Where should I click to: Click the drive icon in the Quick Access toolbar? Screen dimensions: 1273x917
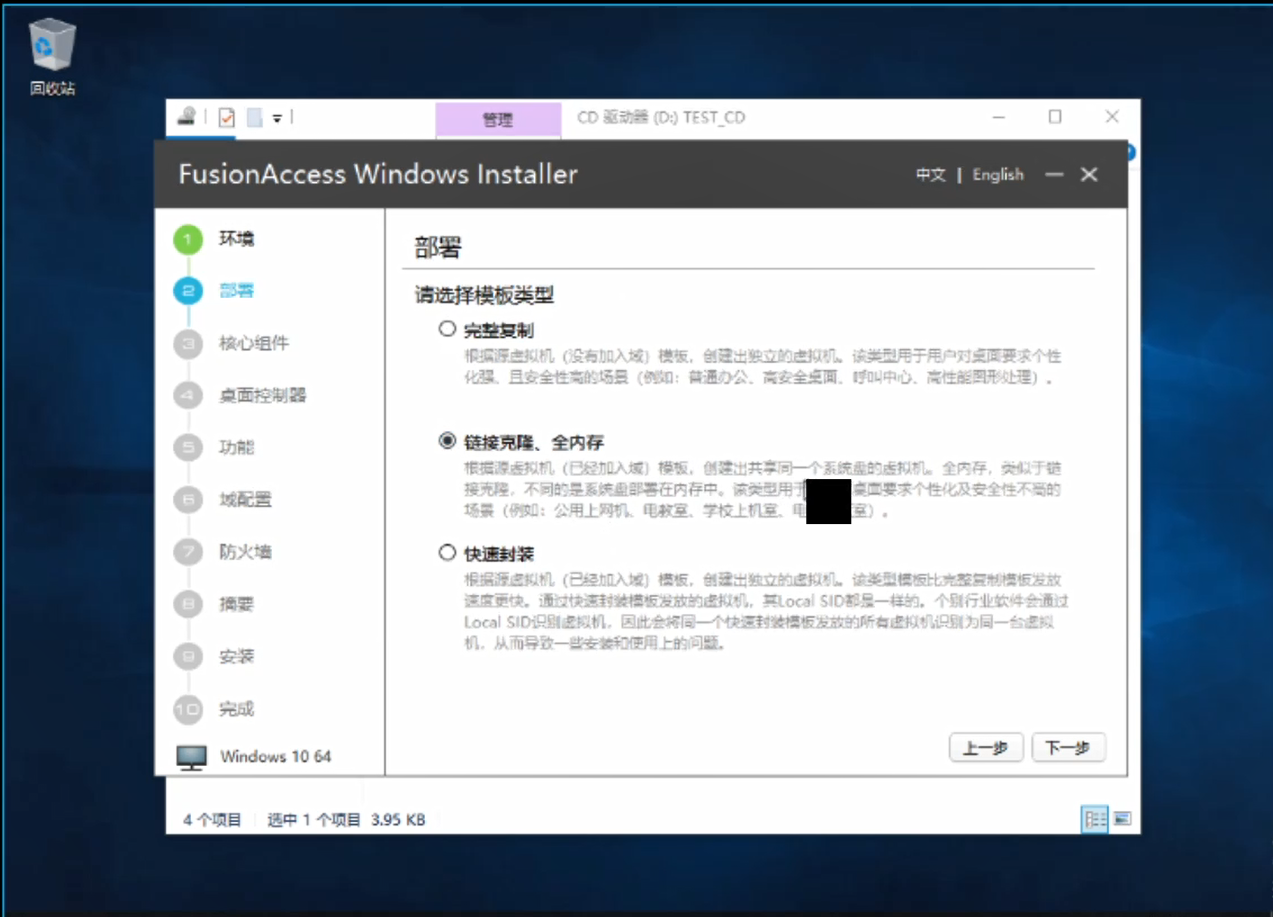point(185,117)
